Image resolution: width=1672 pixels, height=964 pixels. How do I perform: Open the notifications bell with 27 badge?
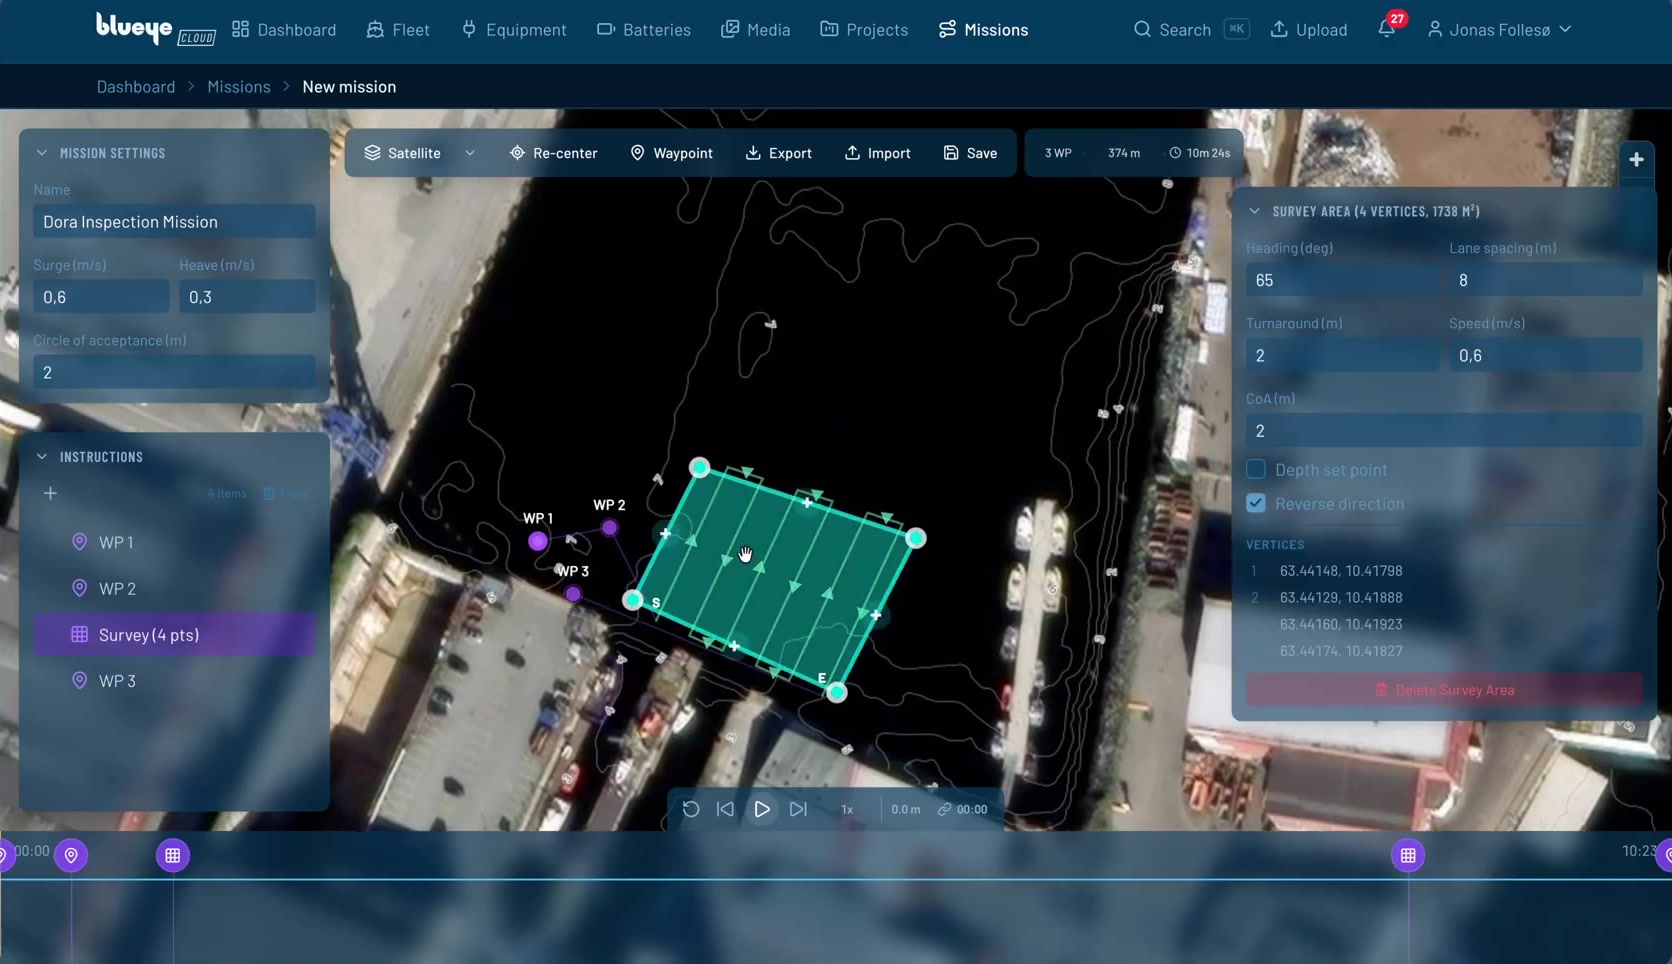(1387, 28)
